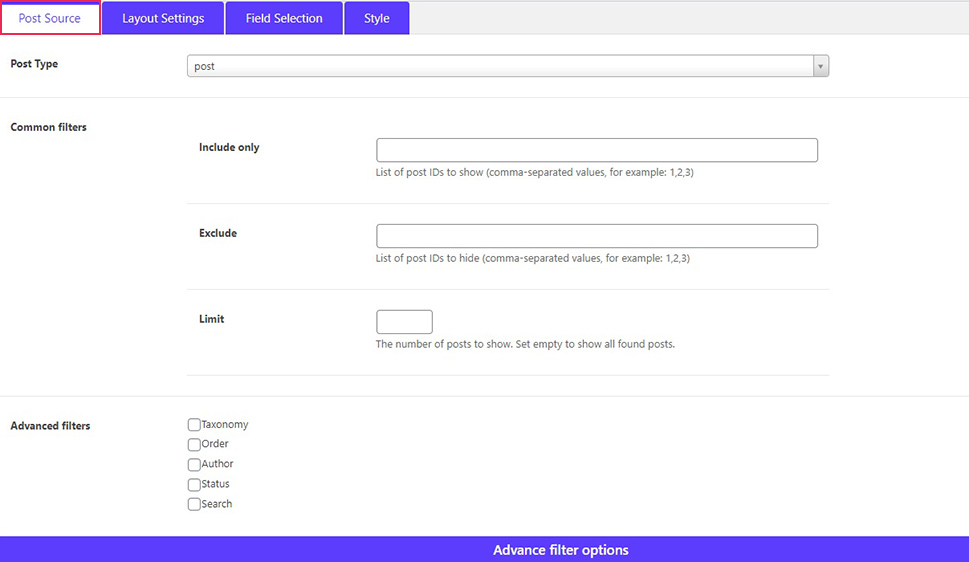Viewport: 969px width, 562px height.
Task: Click the Limit label
Action: click(211, 319)
